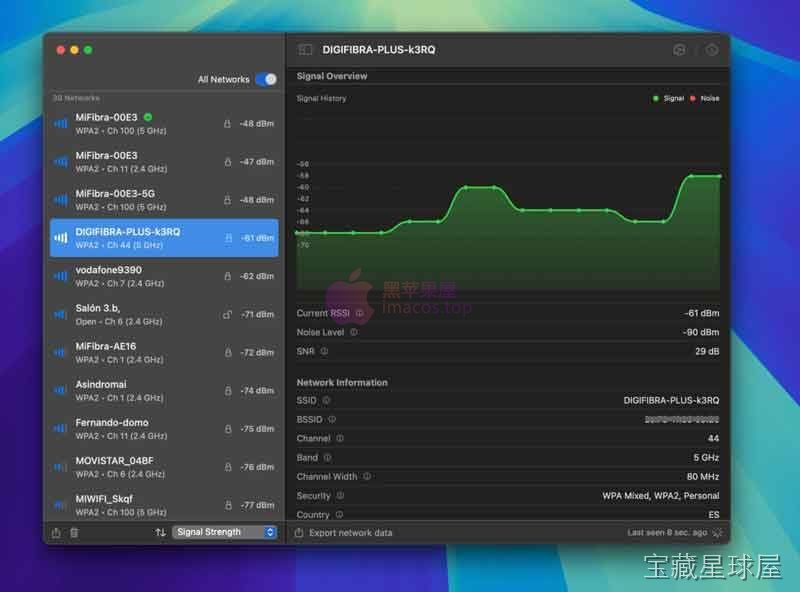
Task: Click export icon beside Export network data
Action: pyautogui.click(x=299, y=532)
